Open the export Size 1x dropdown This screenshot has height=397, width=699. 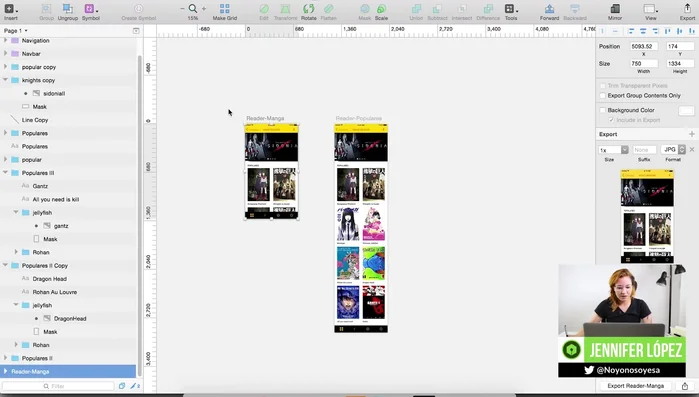click(613, 150)
